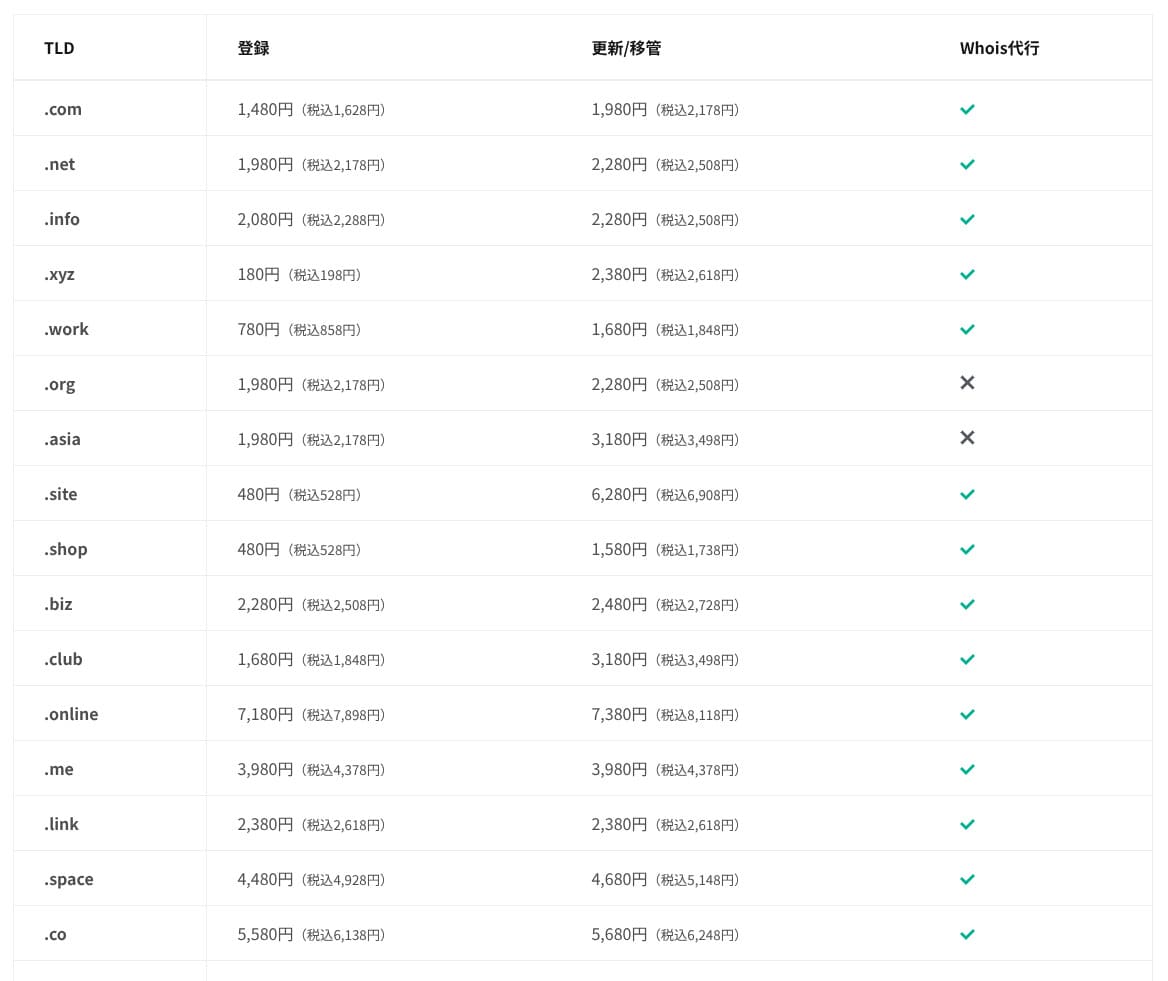1168x981 pixels.
Task: Click the .work renewal price 1,680円
Action: click(619, 329)
